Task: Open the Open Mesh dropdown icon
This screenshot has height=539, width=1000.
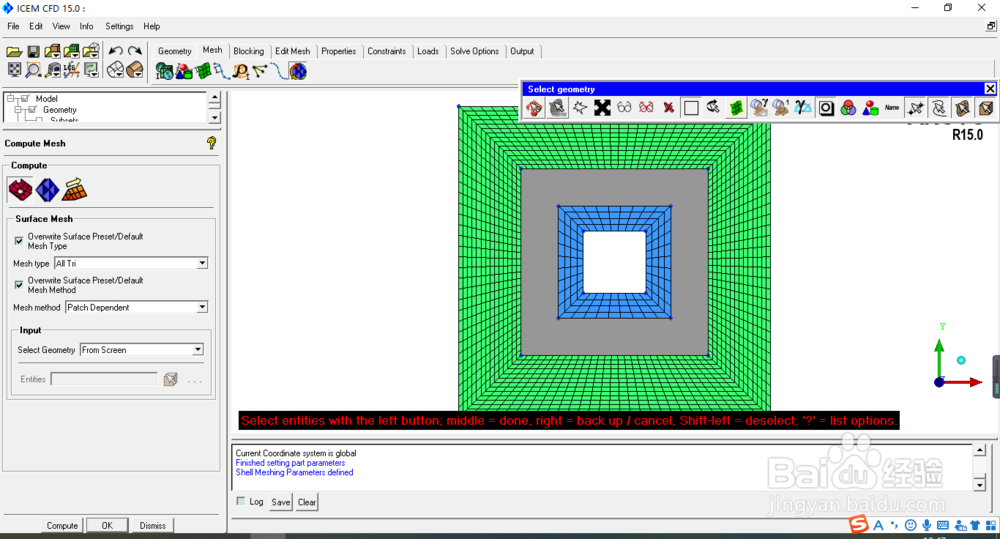Action: pos(71,52)
